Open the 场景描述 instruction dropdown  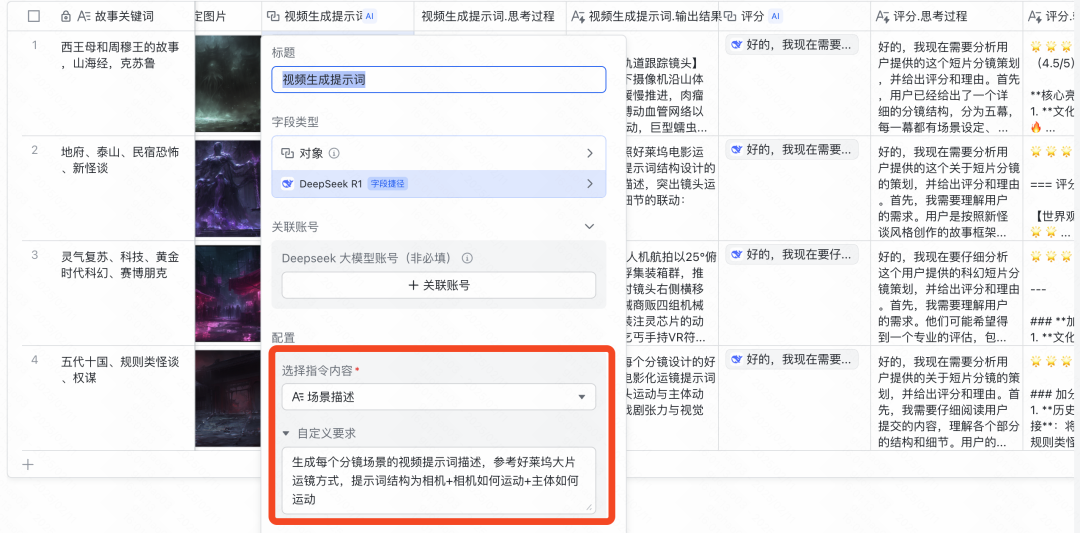(439, 397)
